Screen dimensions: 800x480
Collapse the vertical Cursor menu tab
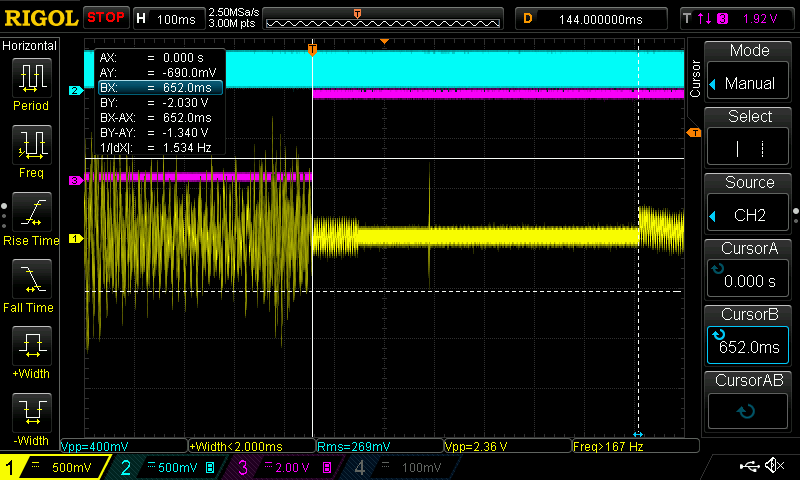coord(694,78)
